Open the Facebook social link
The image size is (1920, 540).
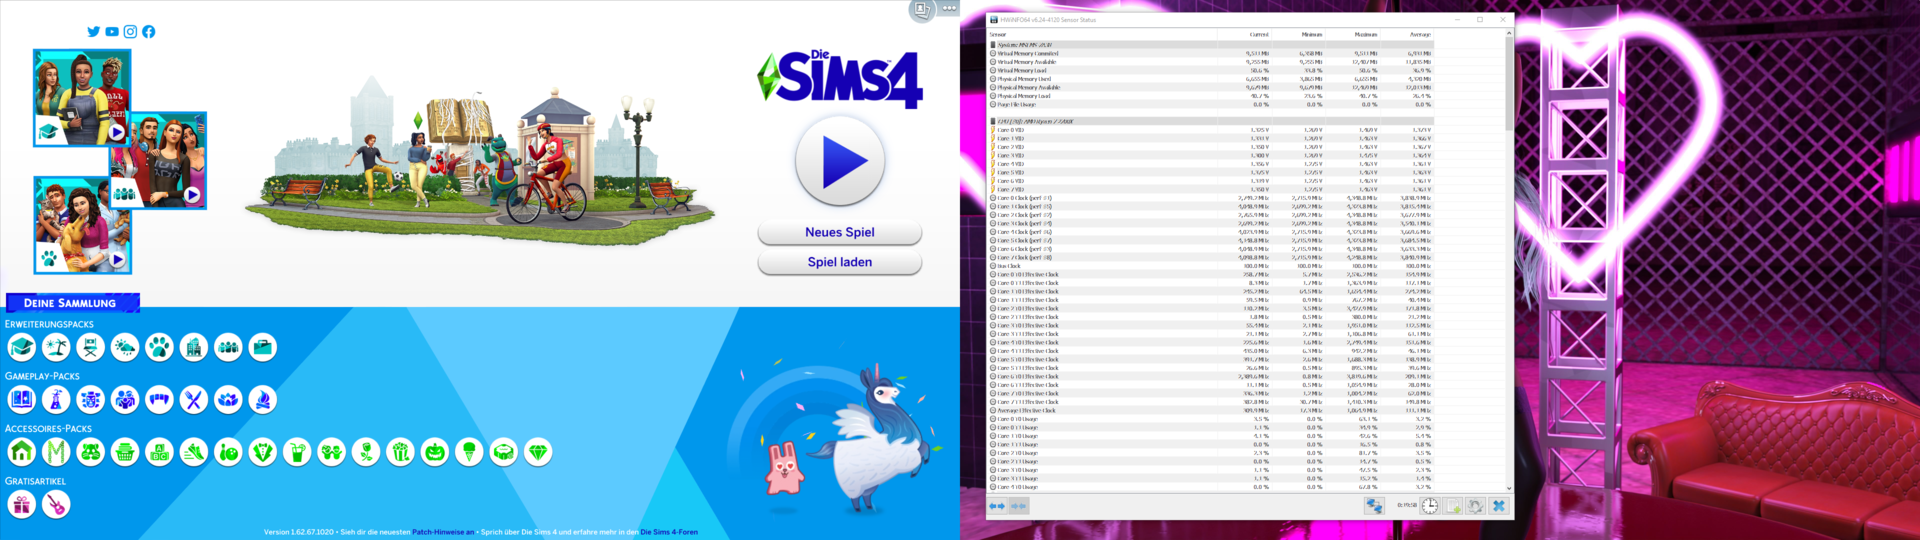coord(148,32)
